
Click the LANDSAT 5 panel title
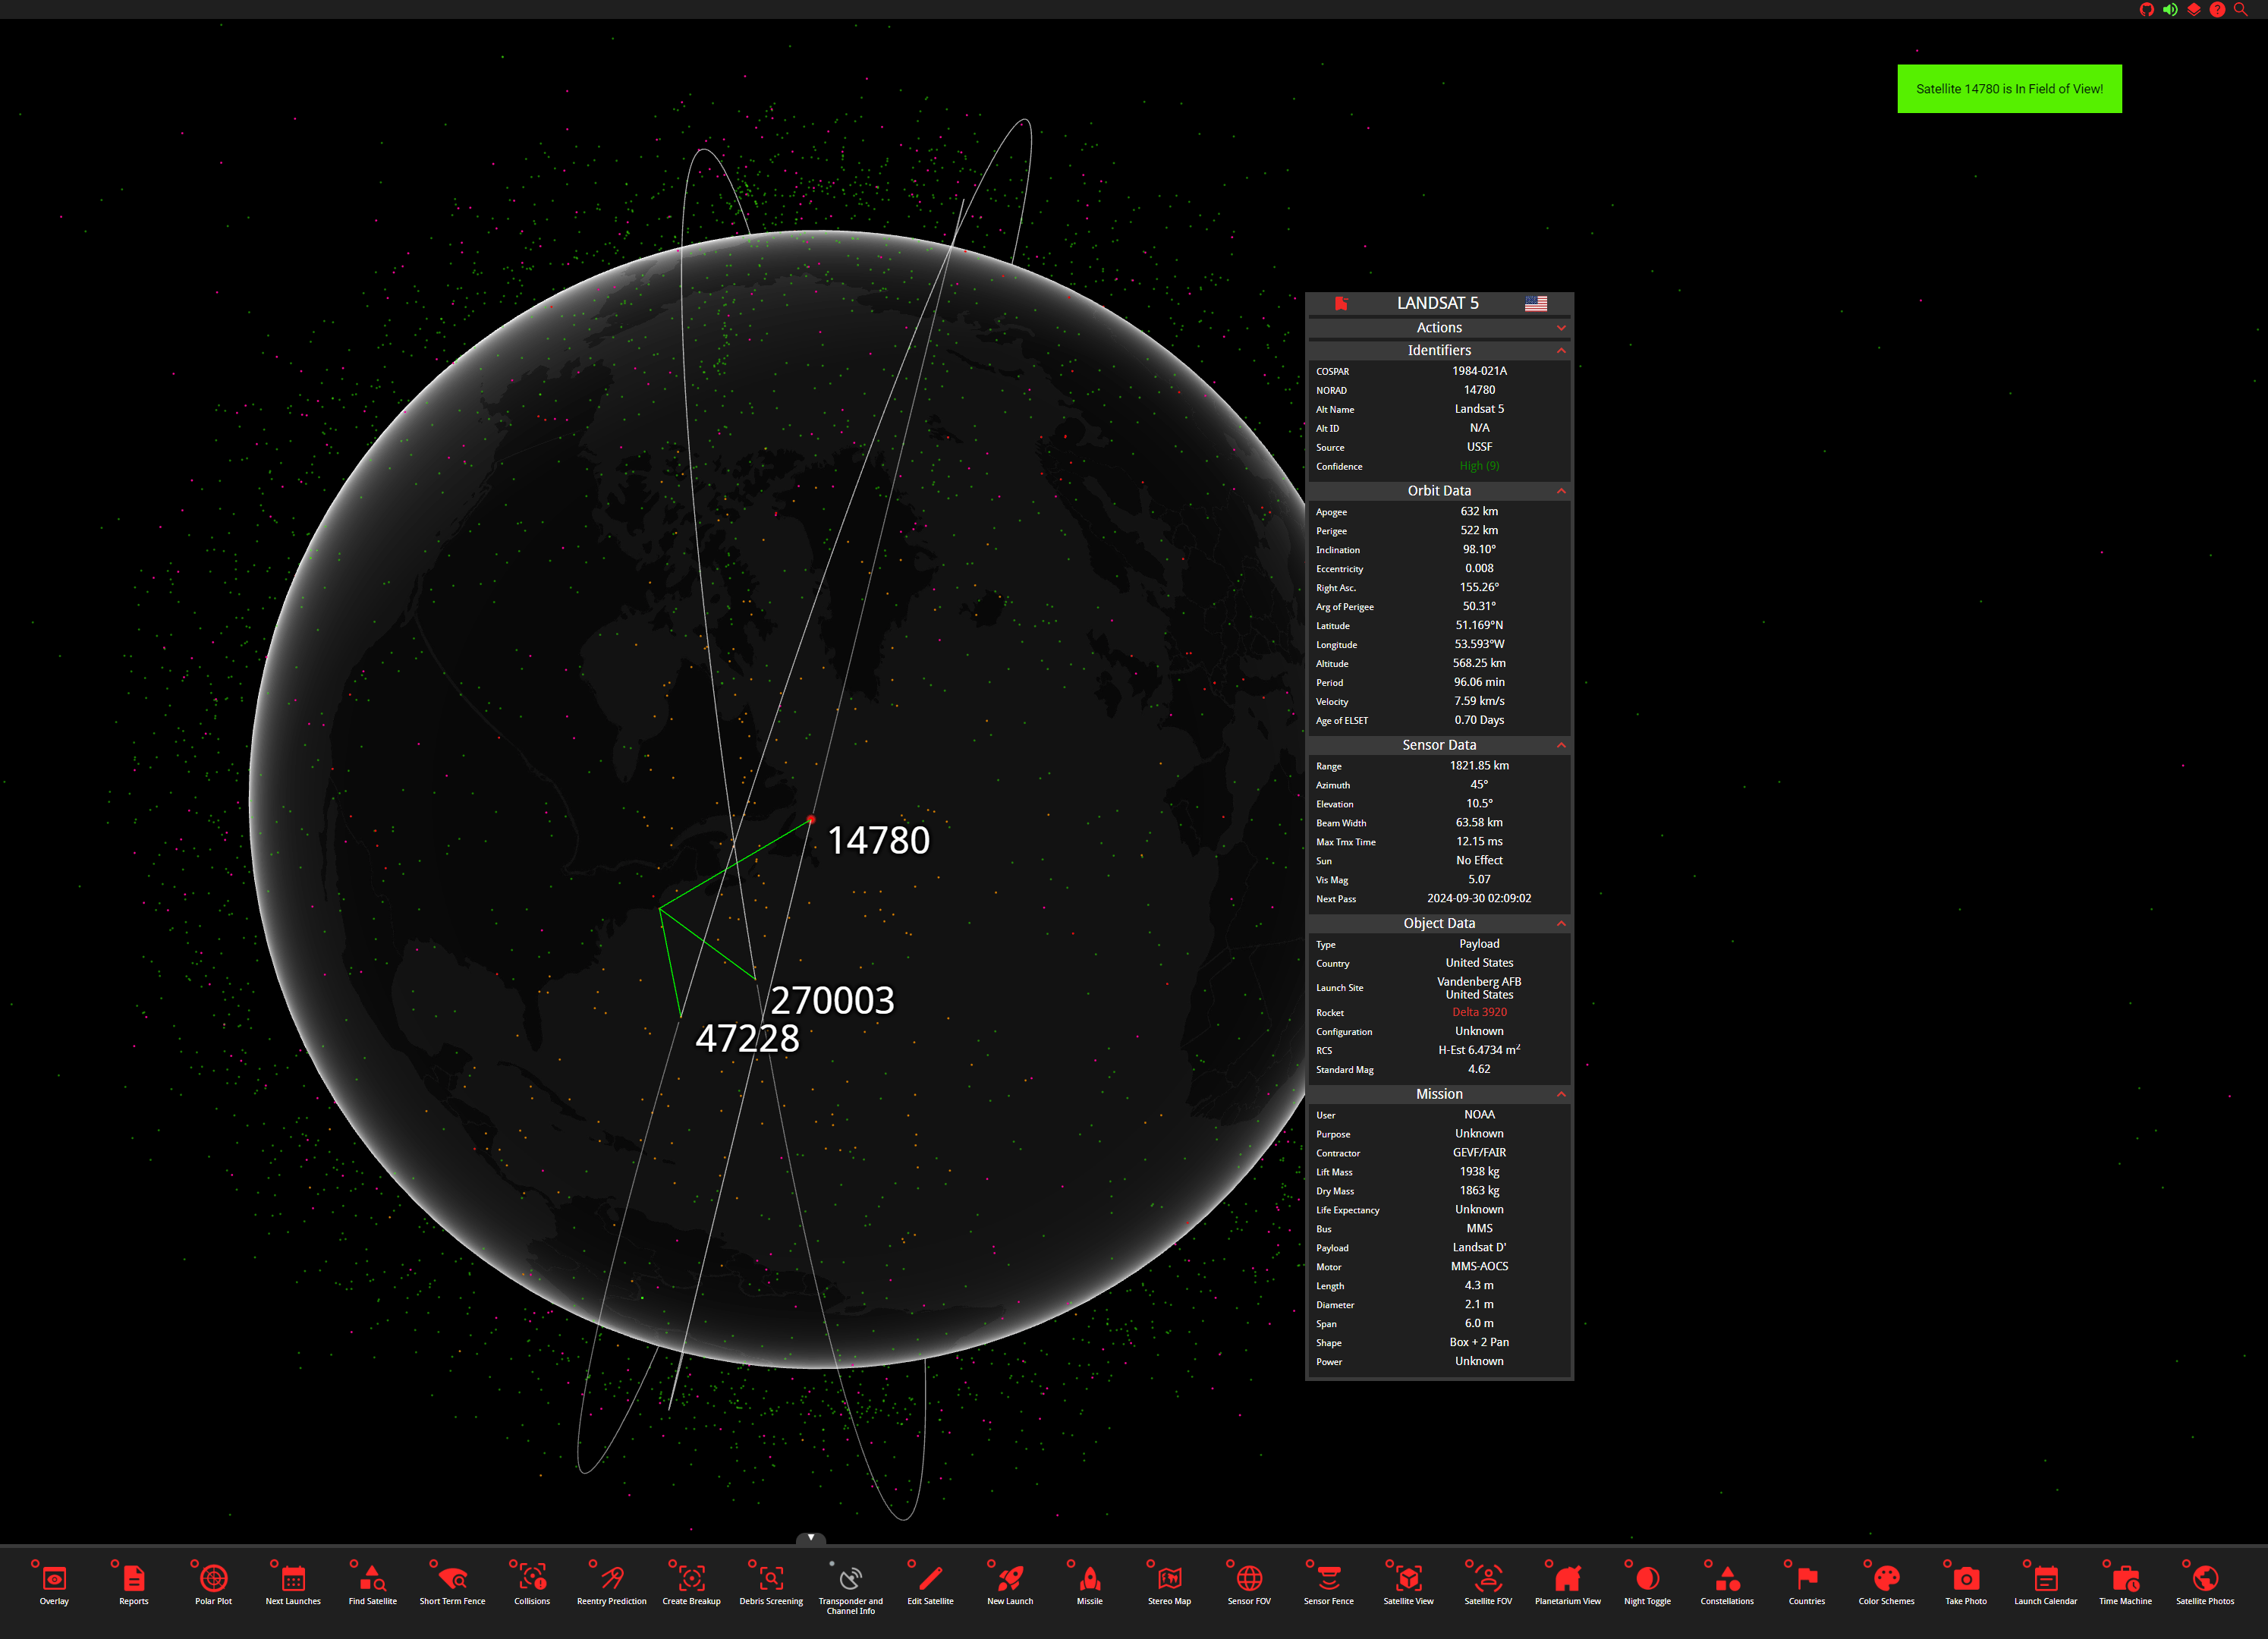pos(1437,303)
